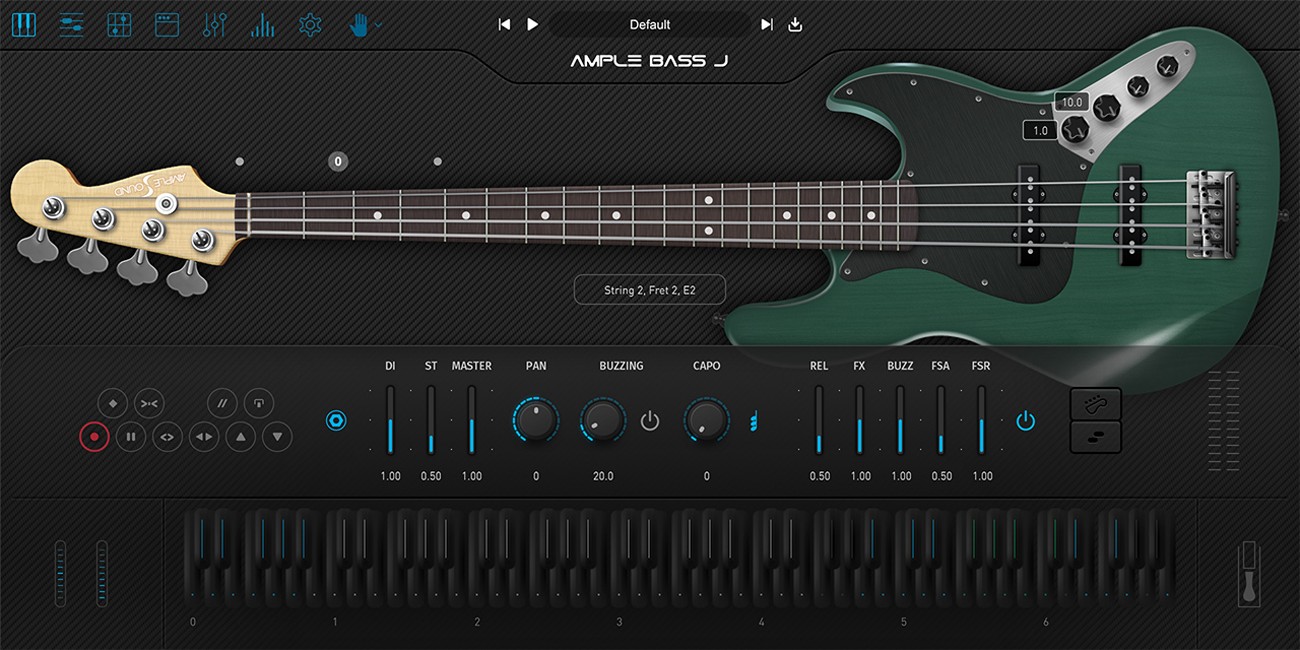Skip to next preset
The height and width of the screenshot is (650, 1300).
[766, 24]
